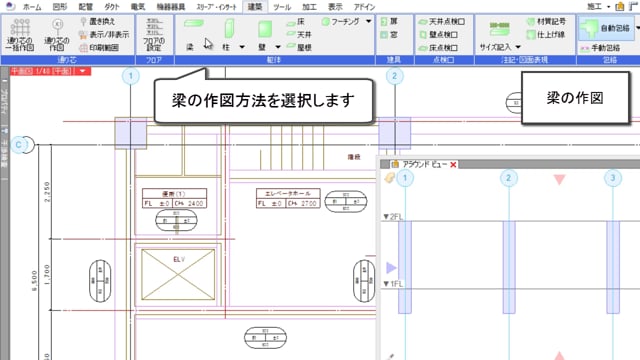640x360 pixels.
Task: Click grid bubble C on the plan
Action: coord(18,144)
